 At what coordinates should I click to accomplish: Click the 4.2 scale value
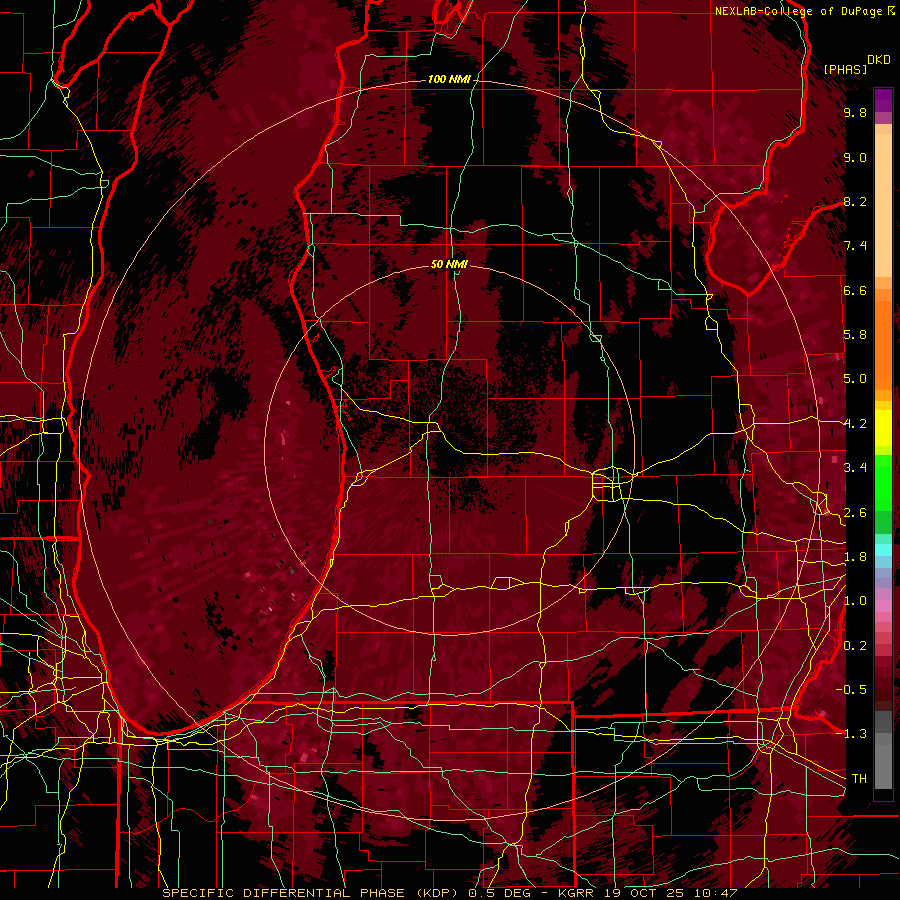[855, 424]
